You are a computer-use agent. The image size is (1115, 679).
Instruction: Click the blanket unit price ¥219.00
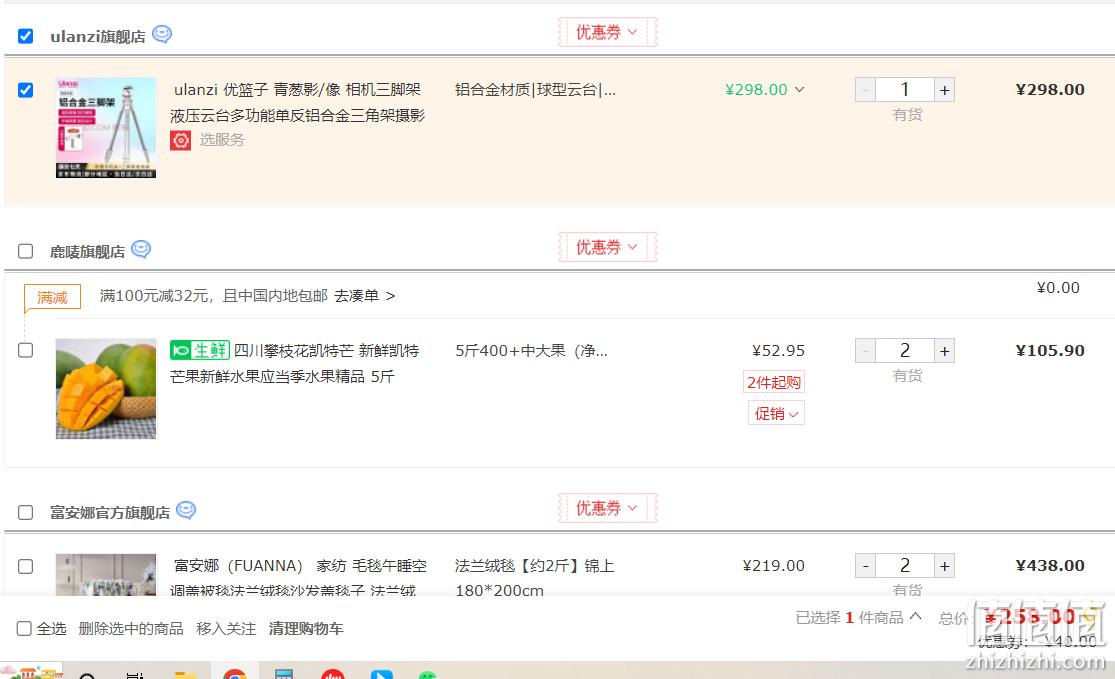click(x=774, y=566)
